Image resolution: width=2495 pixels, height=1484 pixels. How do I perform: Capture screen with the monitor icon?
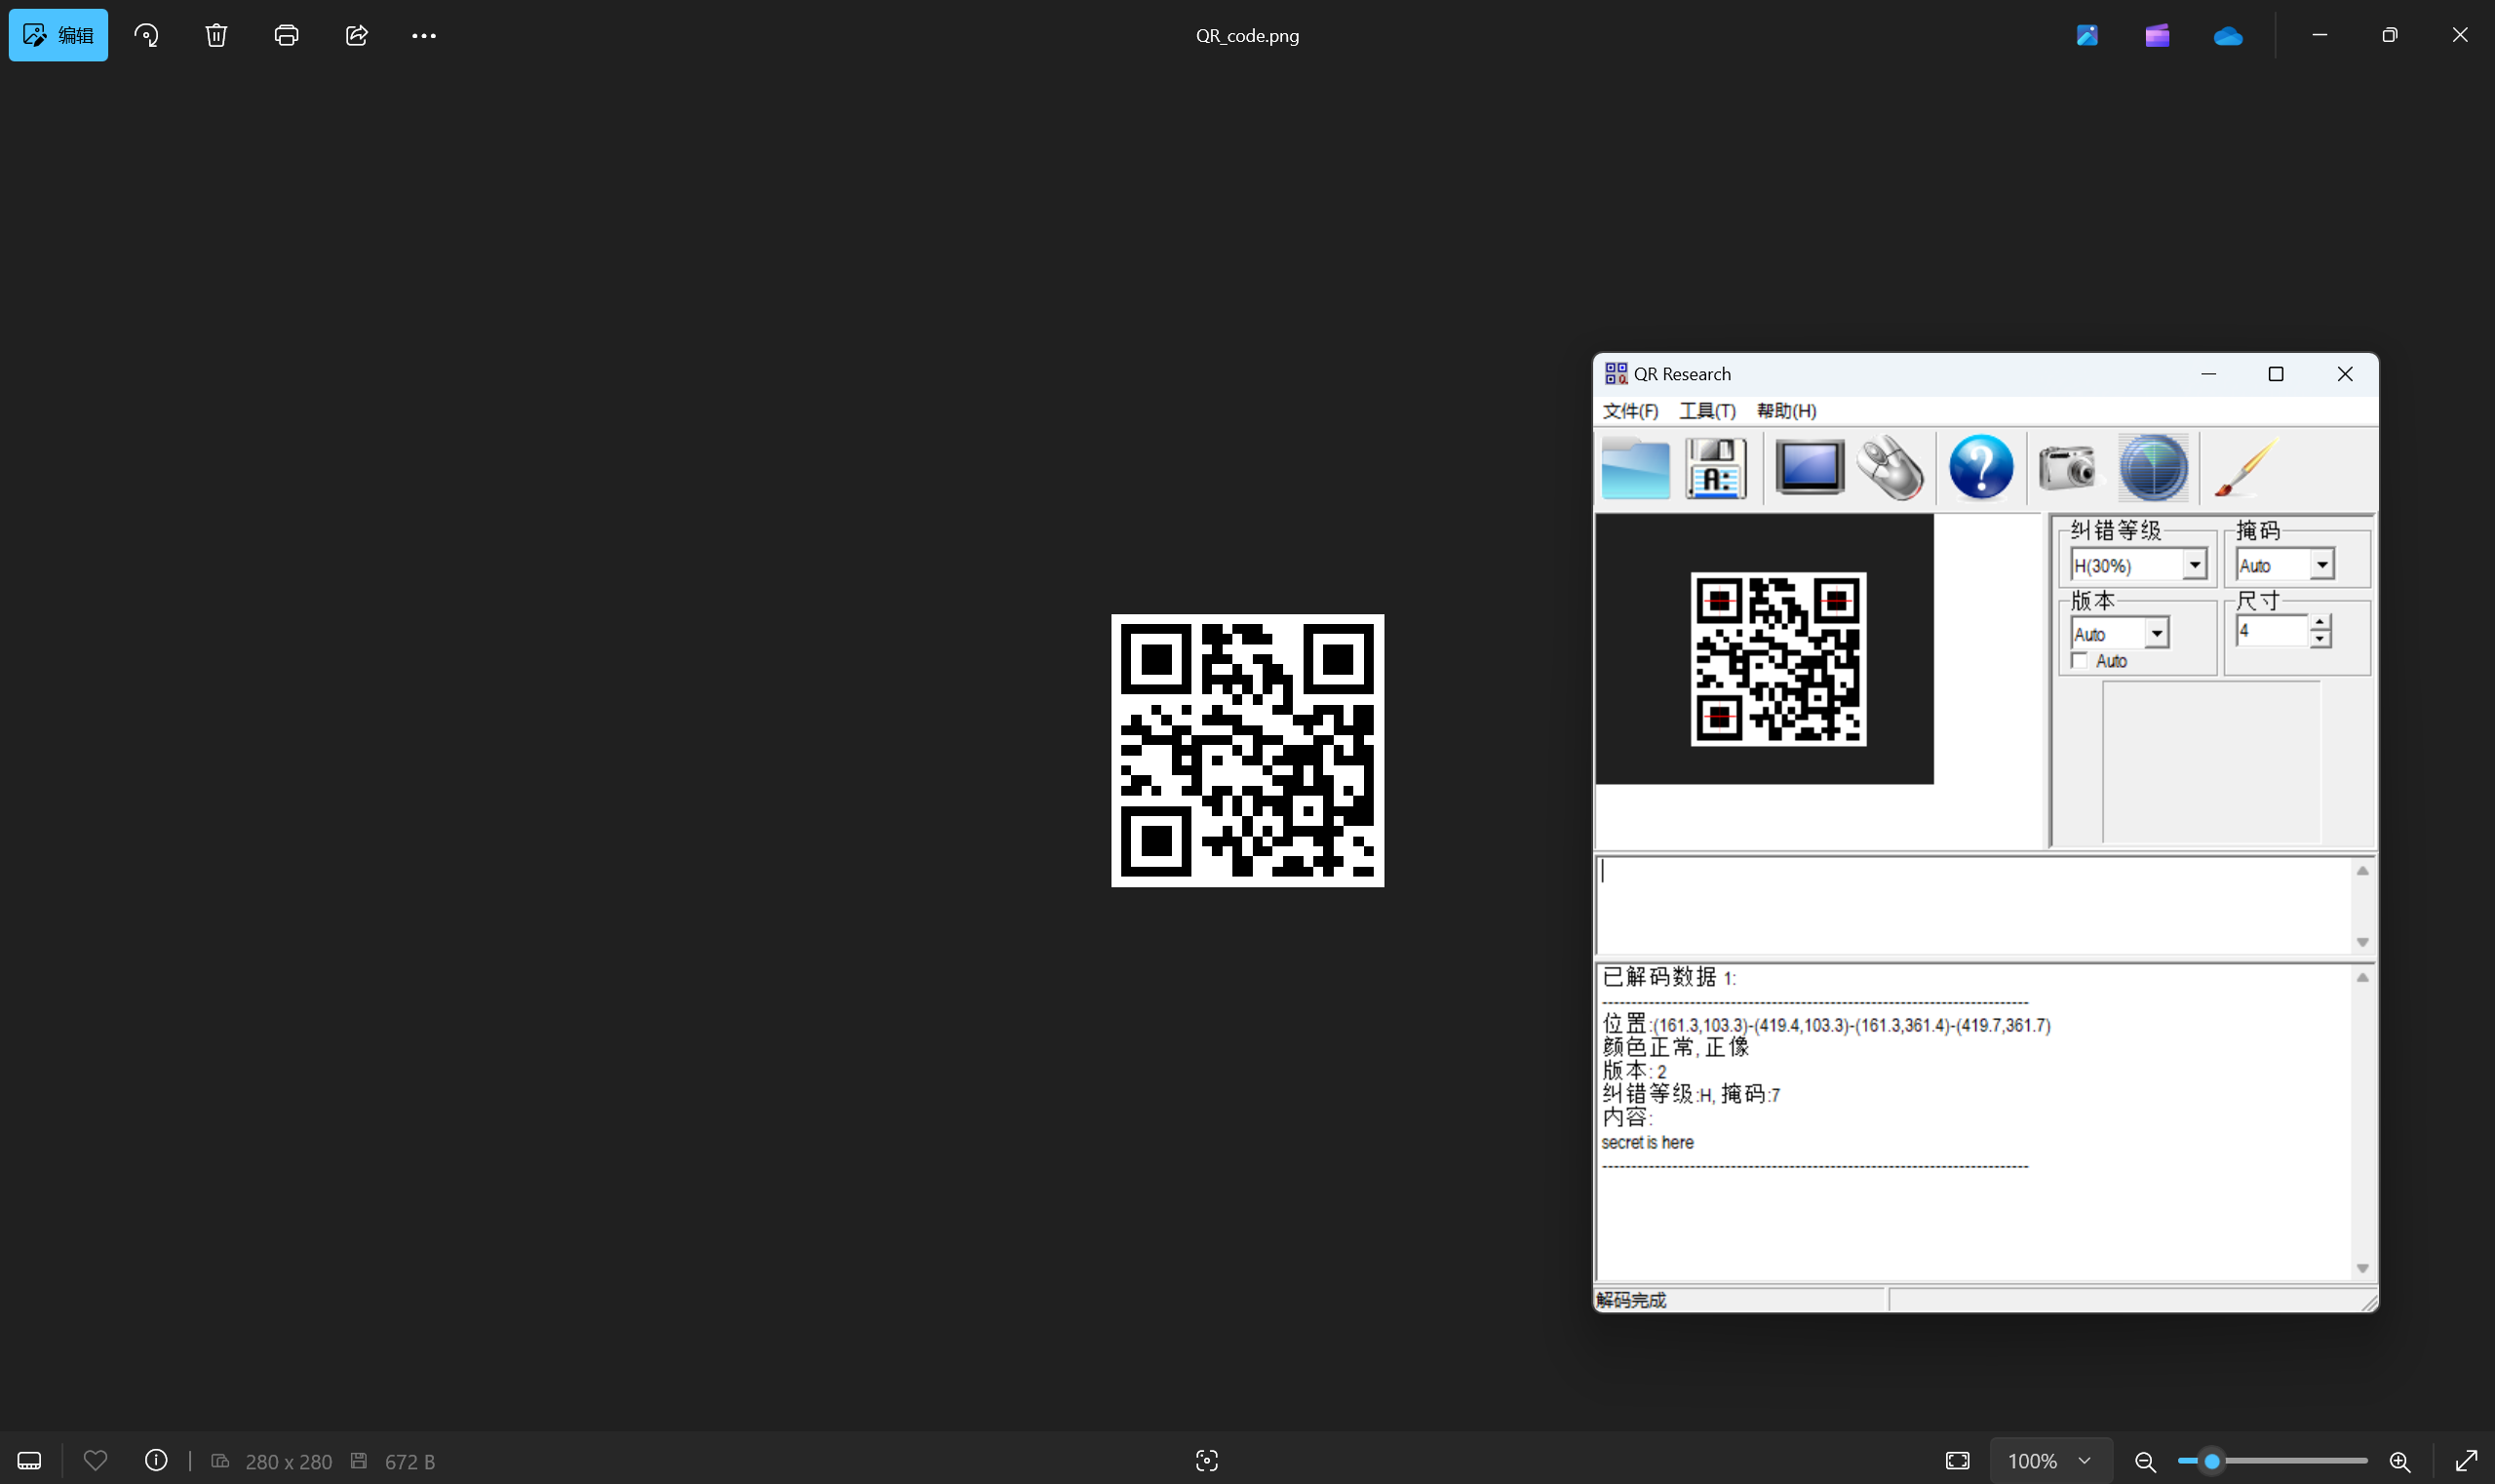pyautogui.click(x=1810, y=467)
